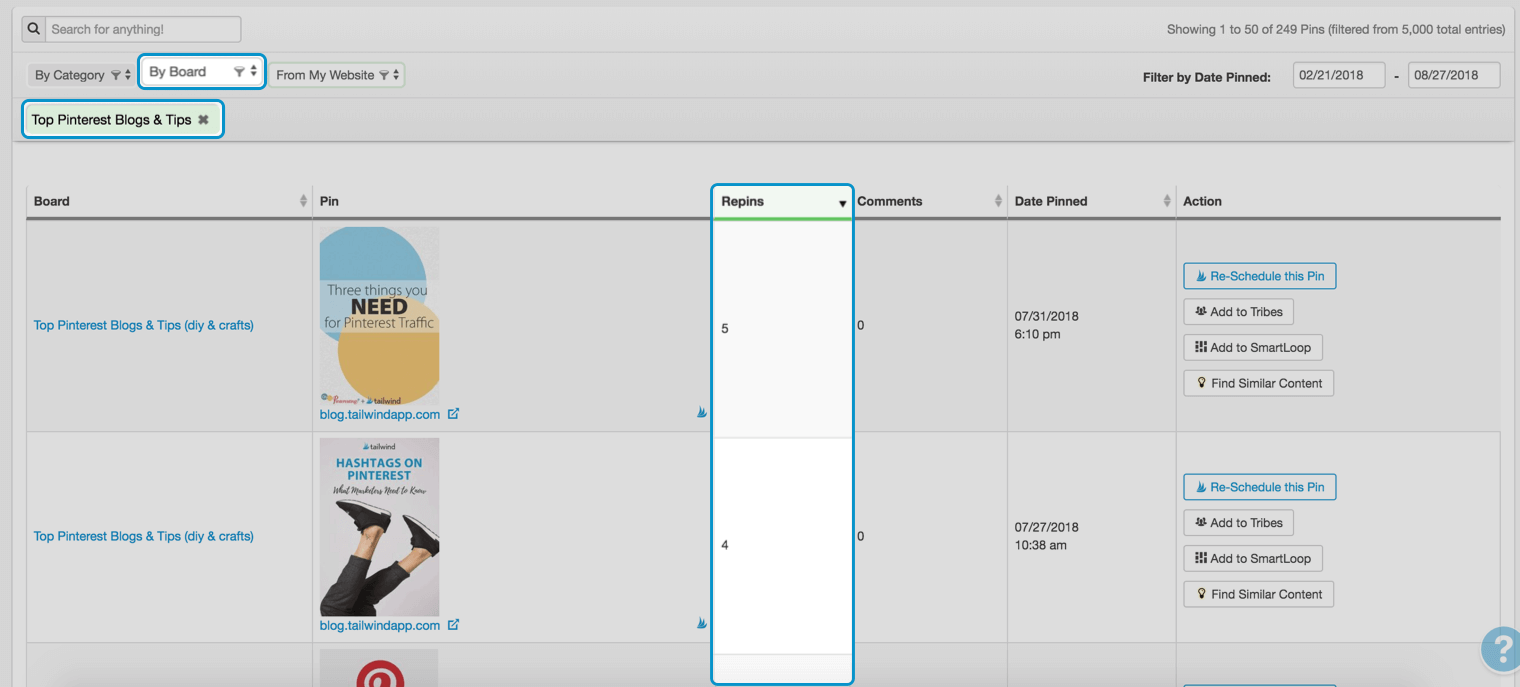Click external link icon under first pin
Viewport: 1520px width, 687px height.
pos(453,413)
